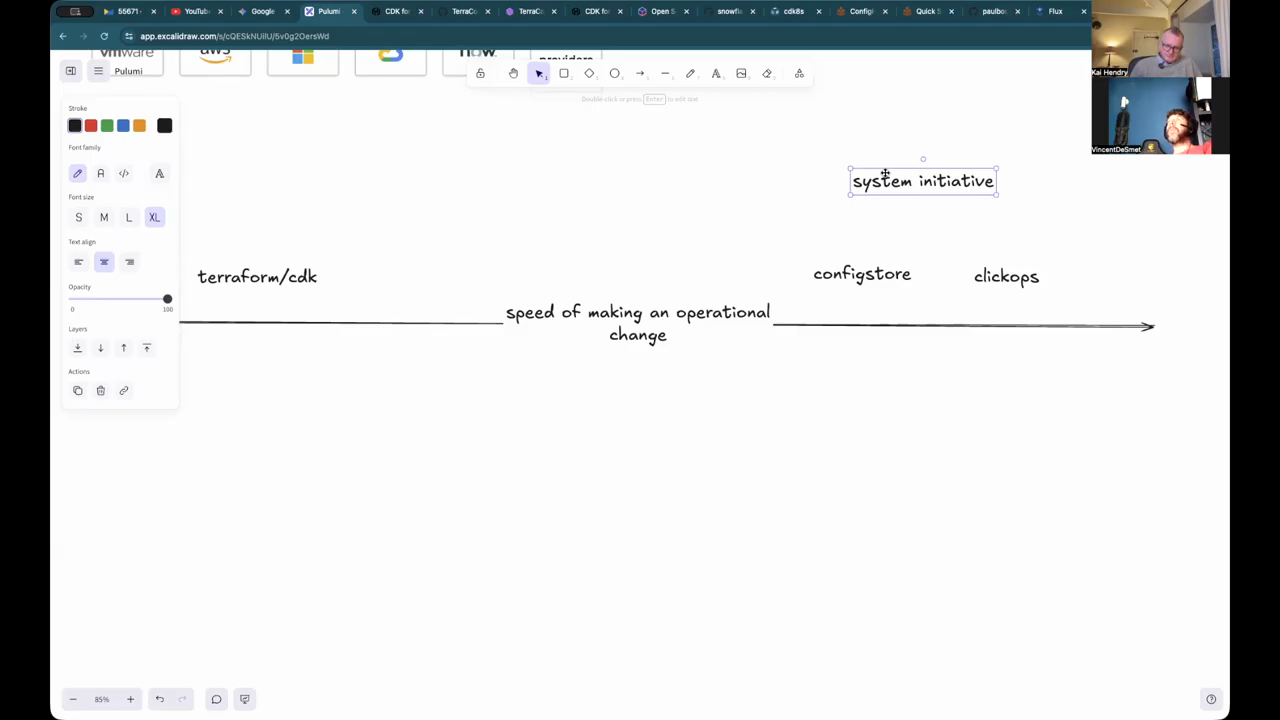Viewport: 1280px width, 720px height.
Task: Open the image insertion tool
Action: [x=741, y=73]
